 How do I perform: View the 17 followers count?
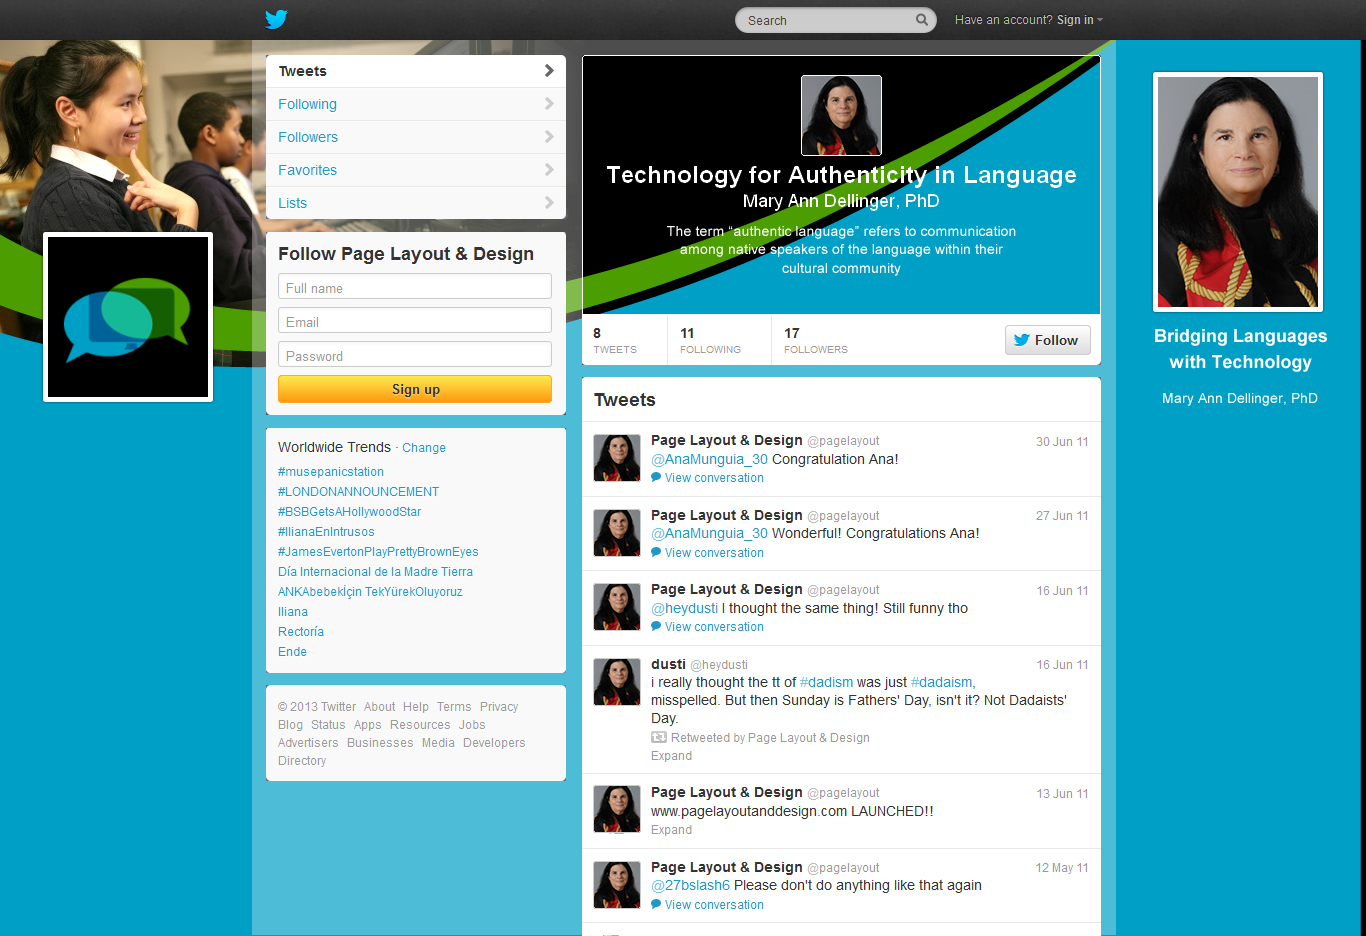[x=815, y=340]
